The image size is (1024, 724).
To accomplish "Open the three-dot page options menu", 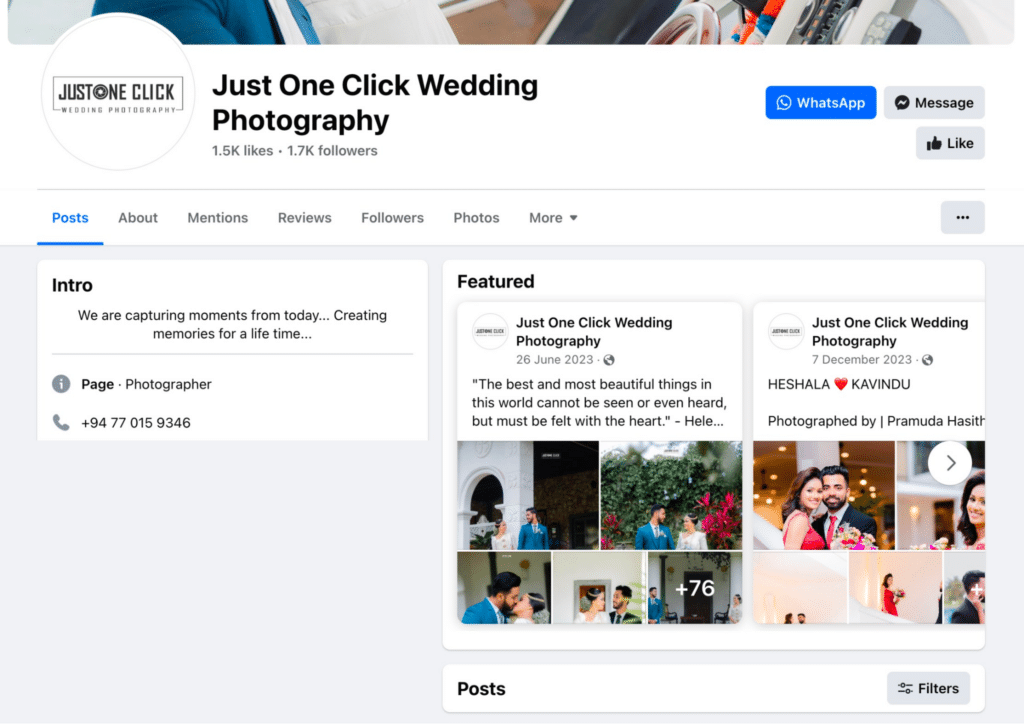I will 962,217.
